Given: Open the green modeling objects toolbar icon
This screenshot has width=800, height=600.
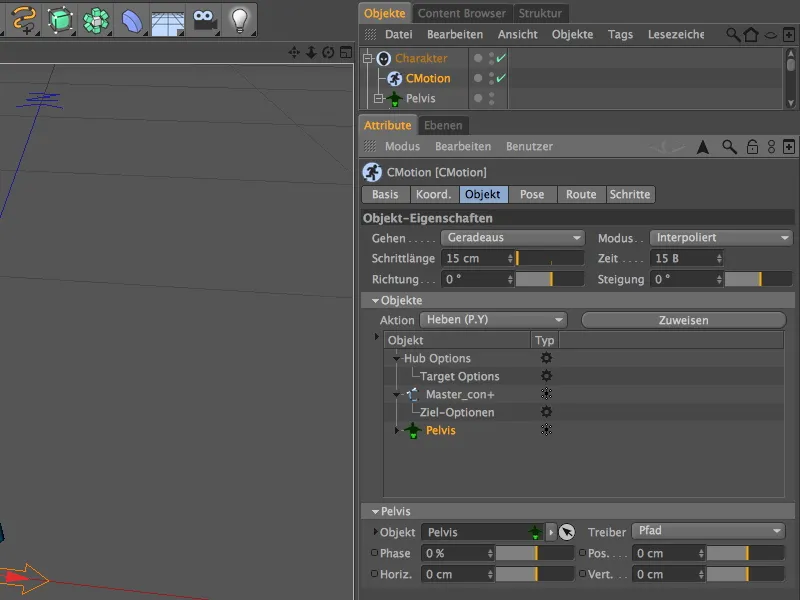Looking at the screenshot, I should pos(96,18).
